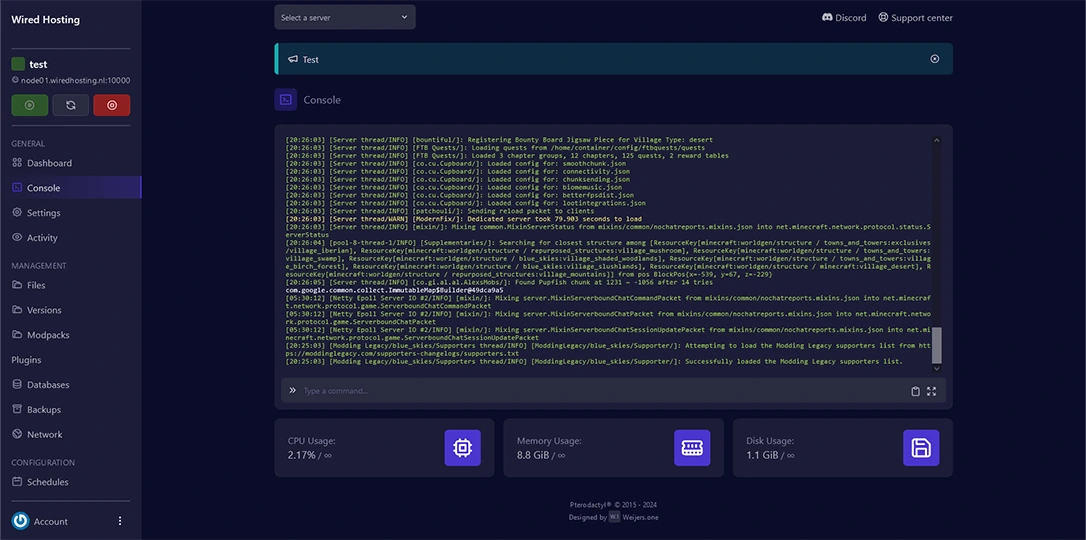Viewport: 1086px width, 540px height.
Task: Click the Pterodactyl copyright link
Action: pos(613,505)
